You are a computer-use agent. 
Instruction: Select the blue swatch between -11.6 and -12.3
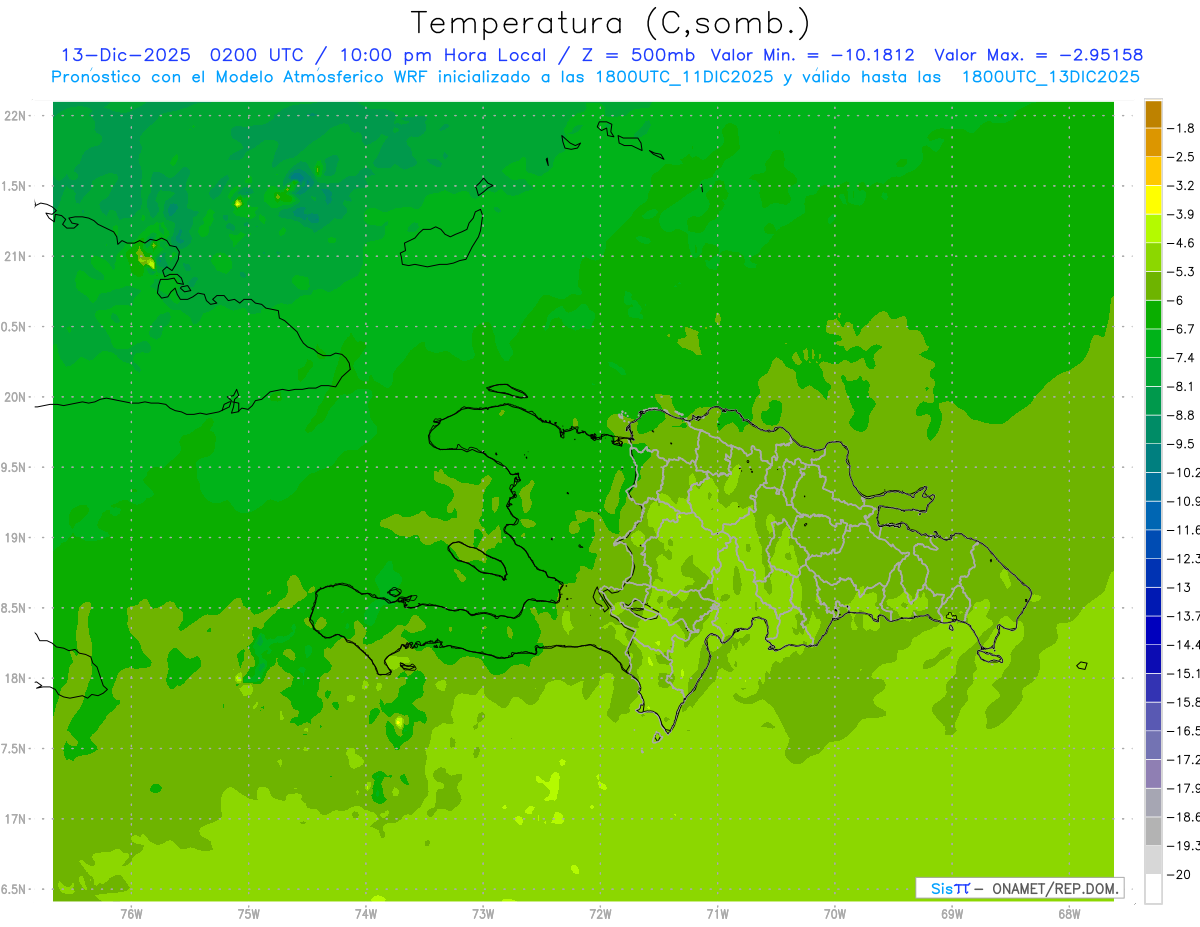click(1153, 544)
